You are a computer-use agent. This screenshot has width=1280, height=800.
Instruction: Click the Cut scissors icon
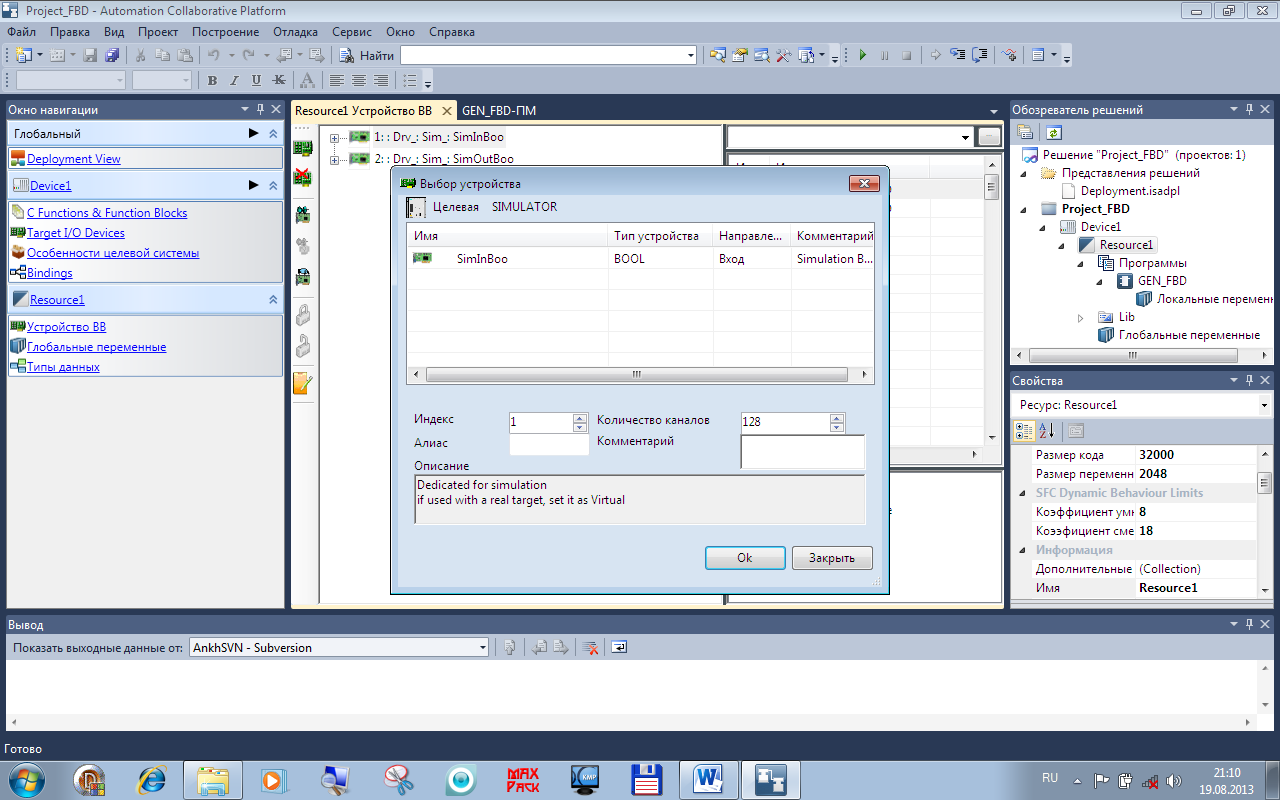(141, 56)
